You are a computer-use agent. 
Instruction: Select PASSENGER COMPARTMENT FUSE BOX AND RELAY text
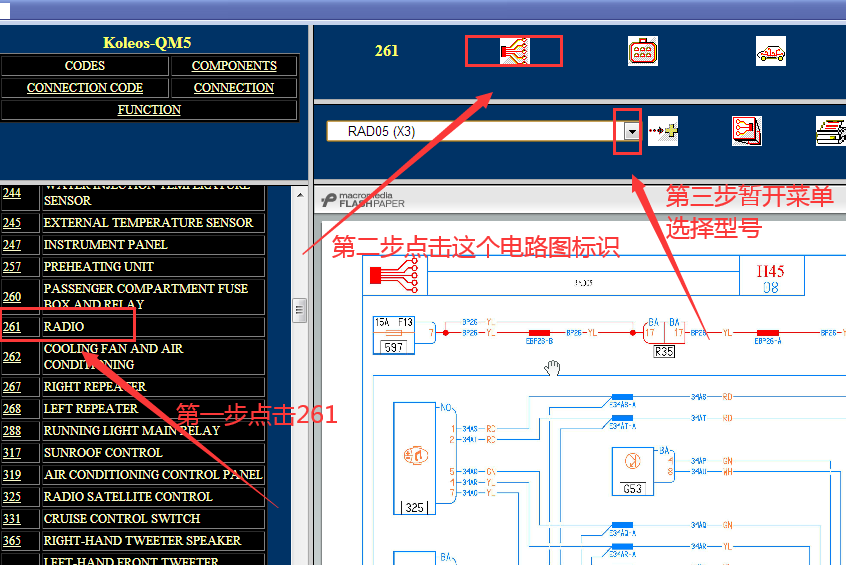[x=146, y=296]
